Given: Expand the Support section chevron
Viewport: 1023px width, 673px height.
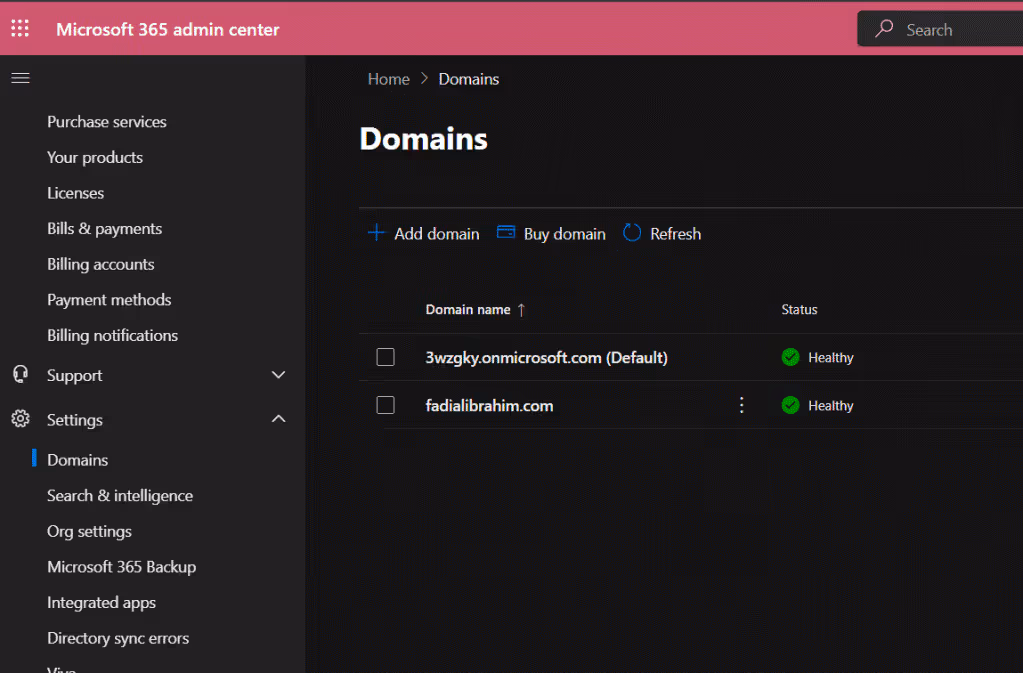Looking at the screenshot, I should (x=279, y=375).
